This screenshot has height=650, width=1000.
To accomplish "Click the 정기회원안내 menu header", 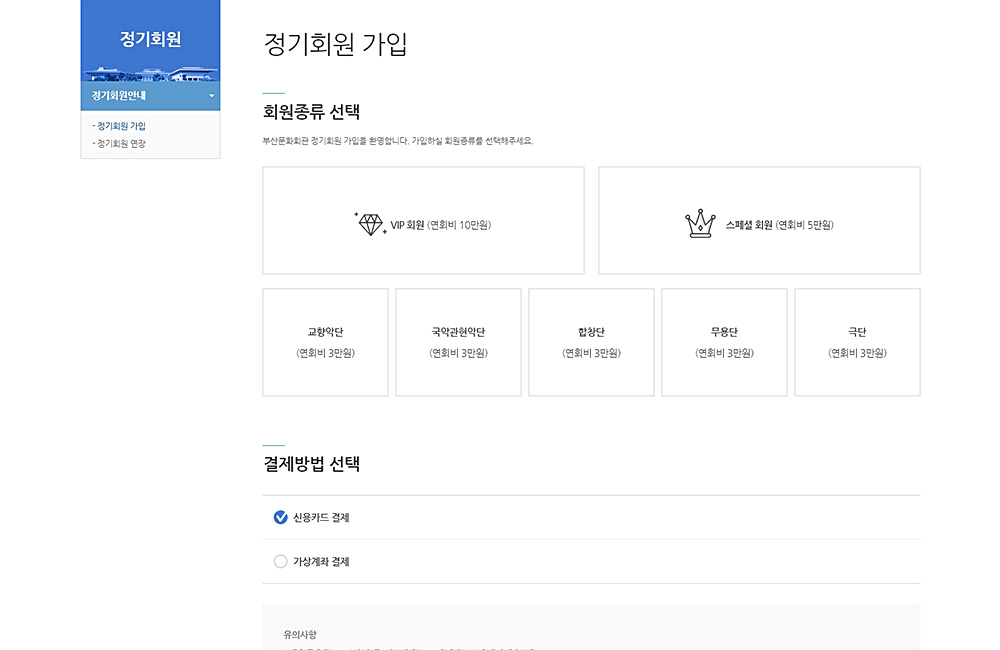I will [x=151, y=96].
